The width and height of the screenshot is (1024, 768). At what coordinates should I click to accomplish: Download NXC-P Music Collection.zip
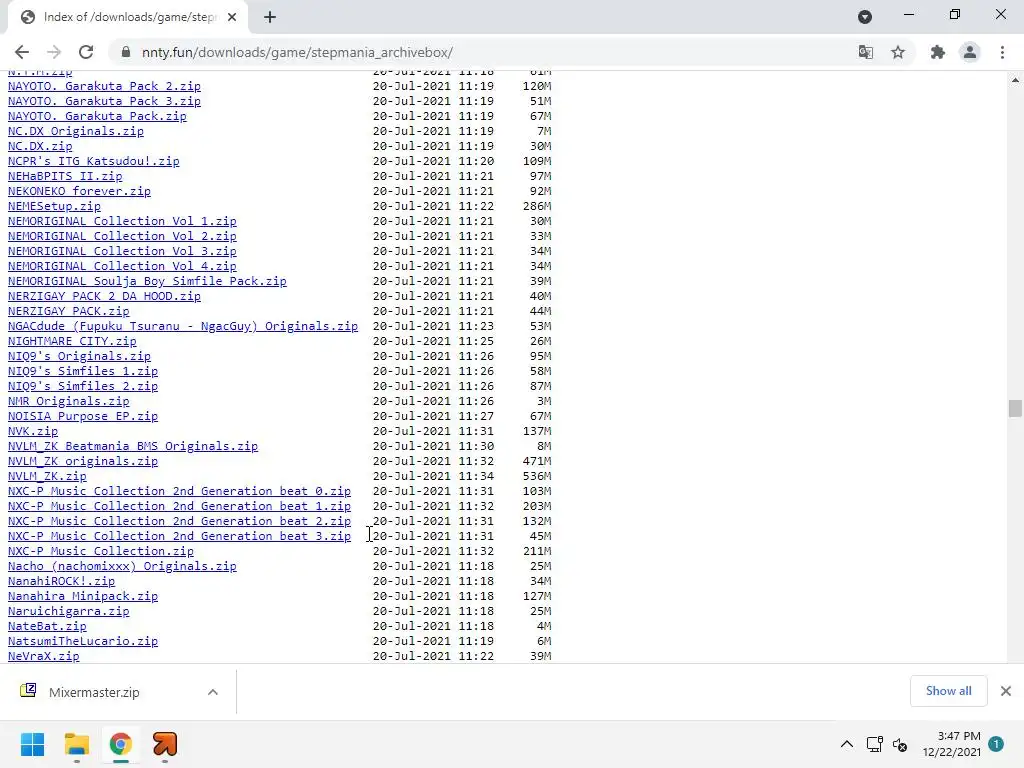pyautogui.click(x=101, y=552)
